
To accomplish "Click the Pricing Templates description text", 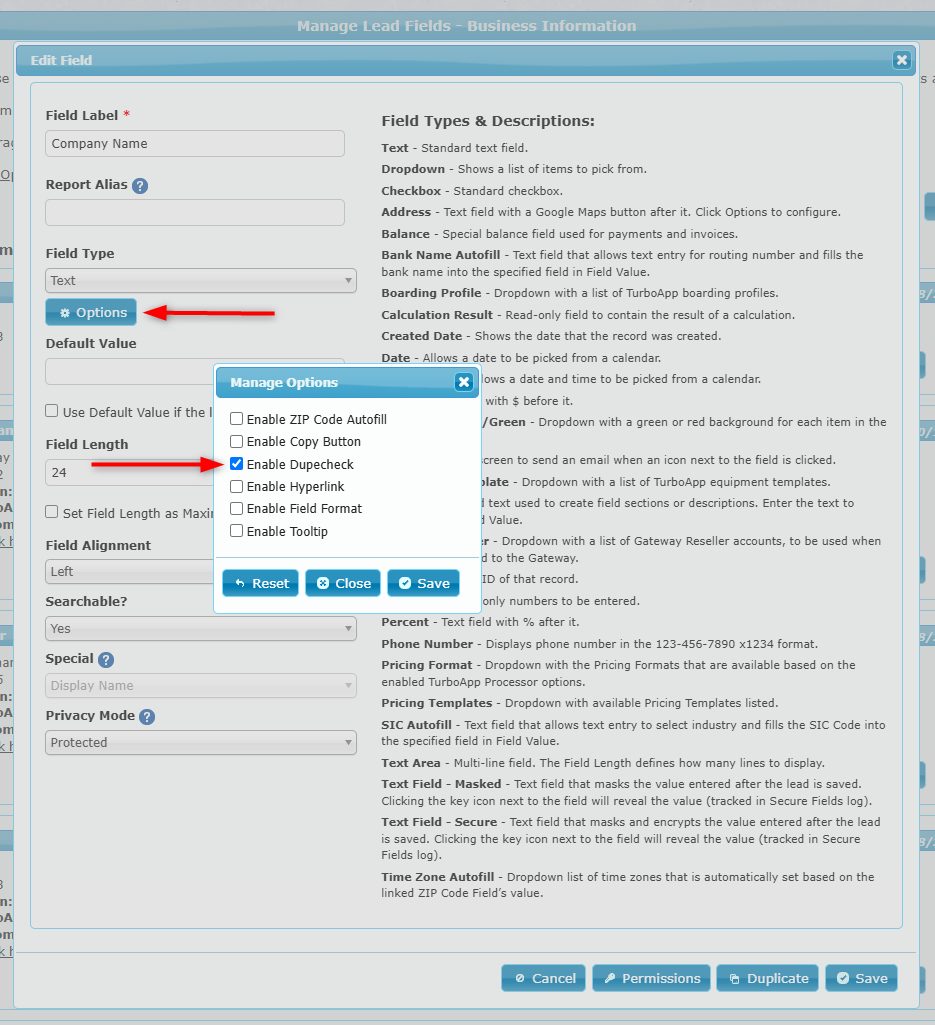I will tap(580, 703).
